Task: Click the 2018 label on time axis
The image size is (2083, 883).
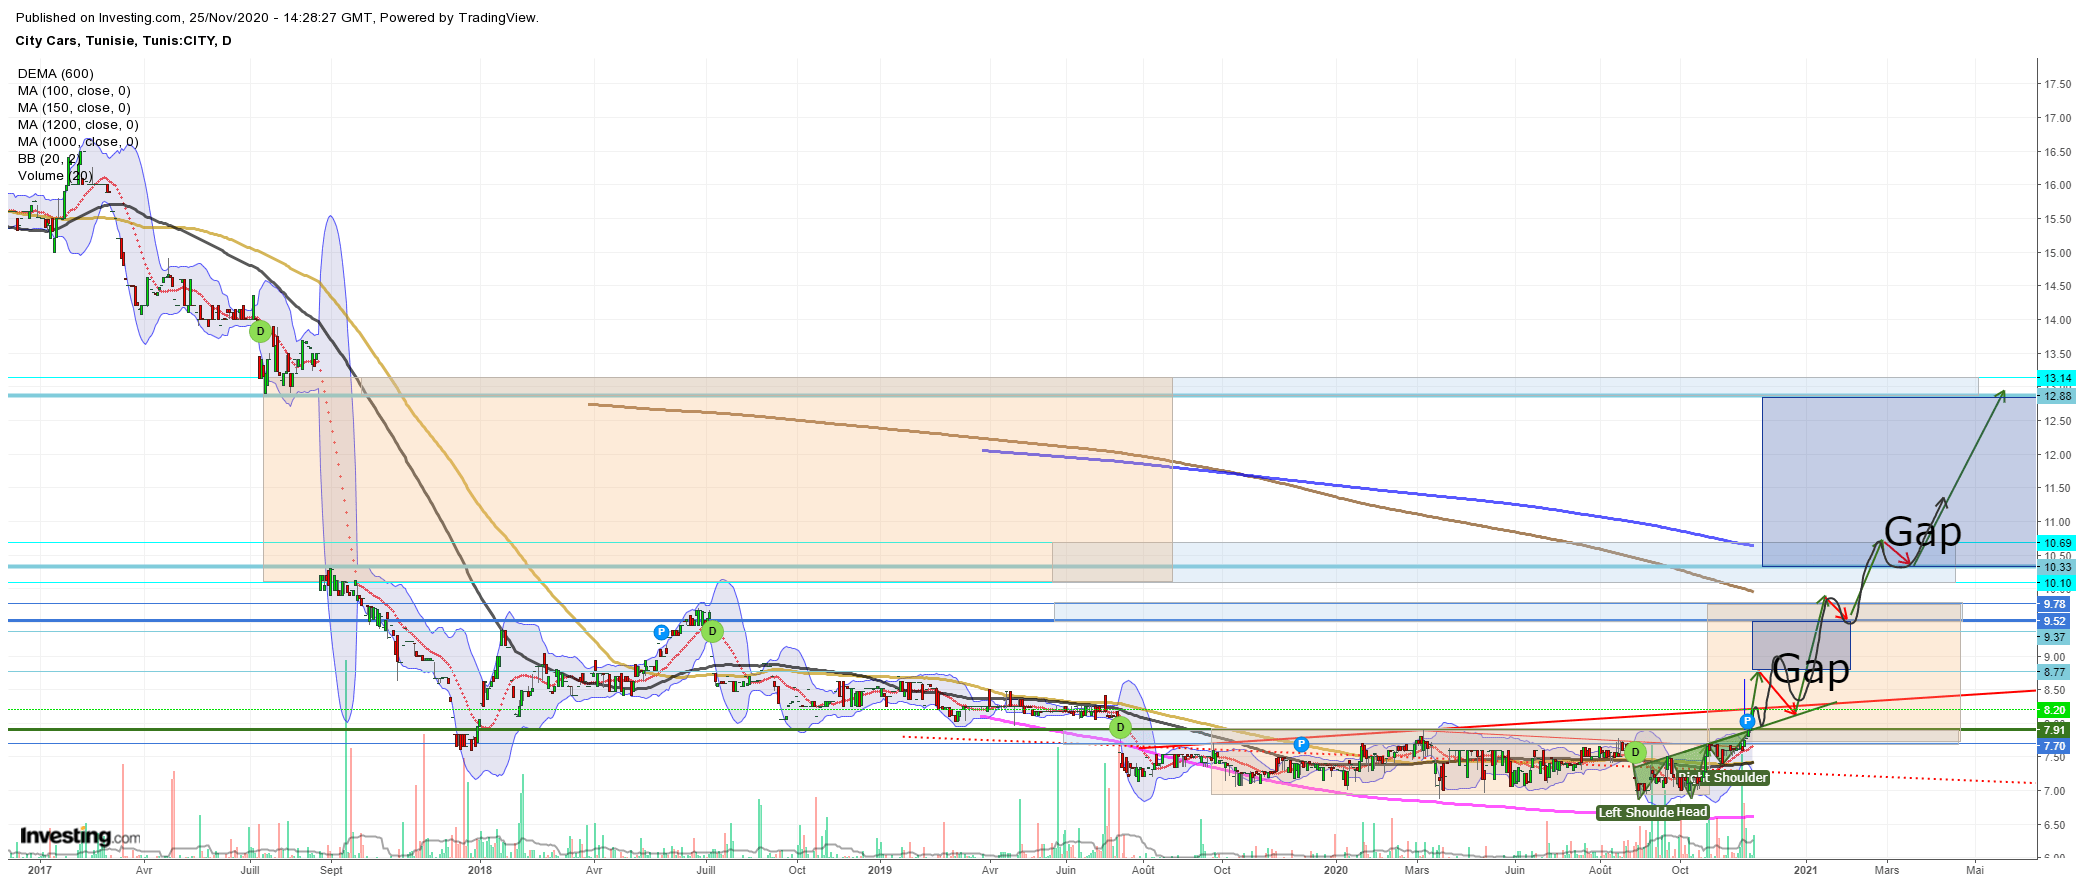Action: point(480,870)
